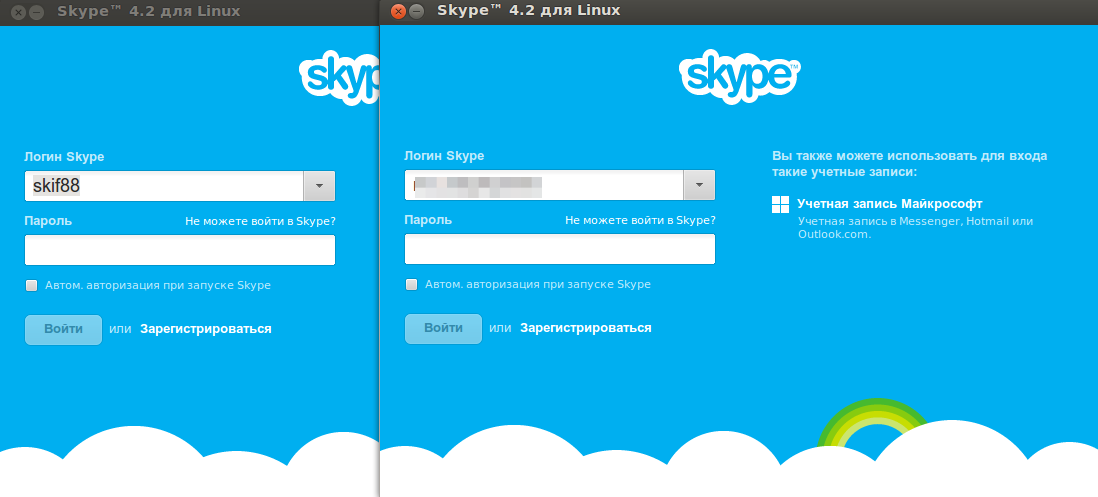Open login dropdown in right Skype window
The height and width of the screenshot is (497, 1098).
(699, 186)
